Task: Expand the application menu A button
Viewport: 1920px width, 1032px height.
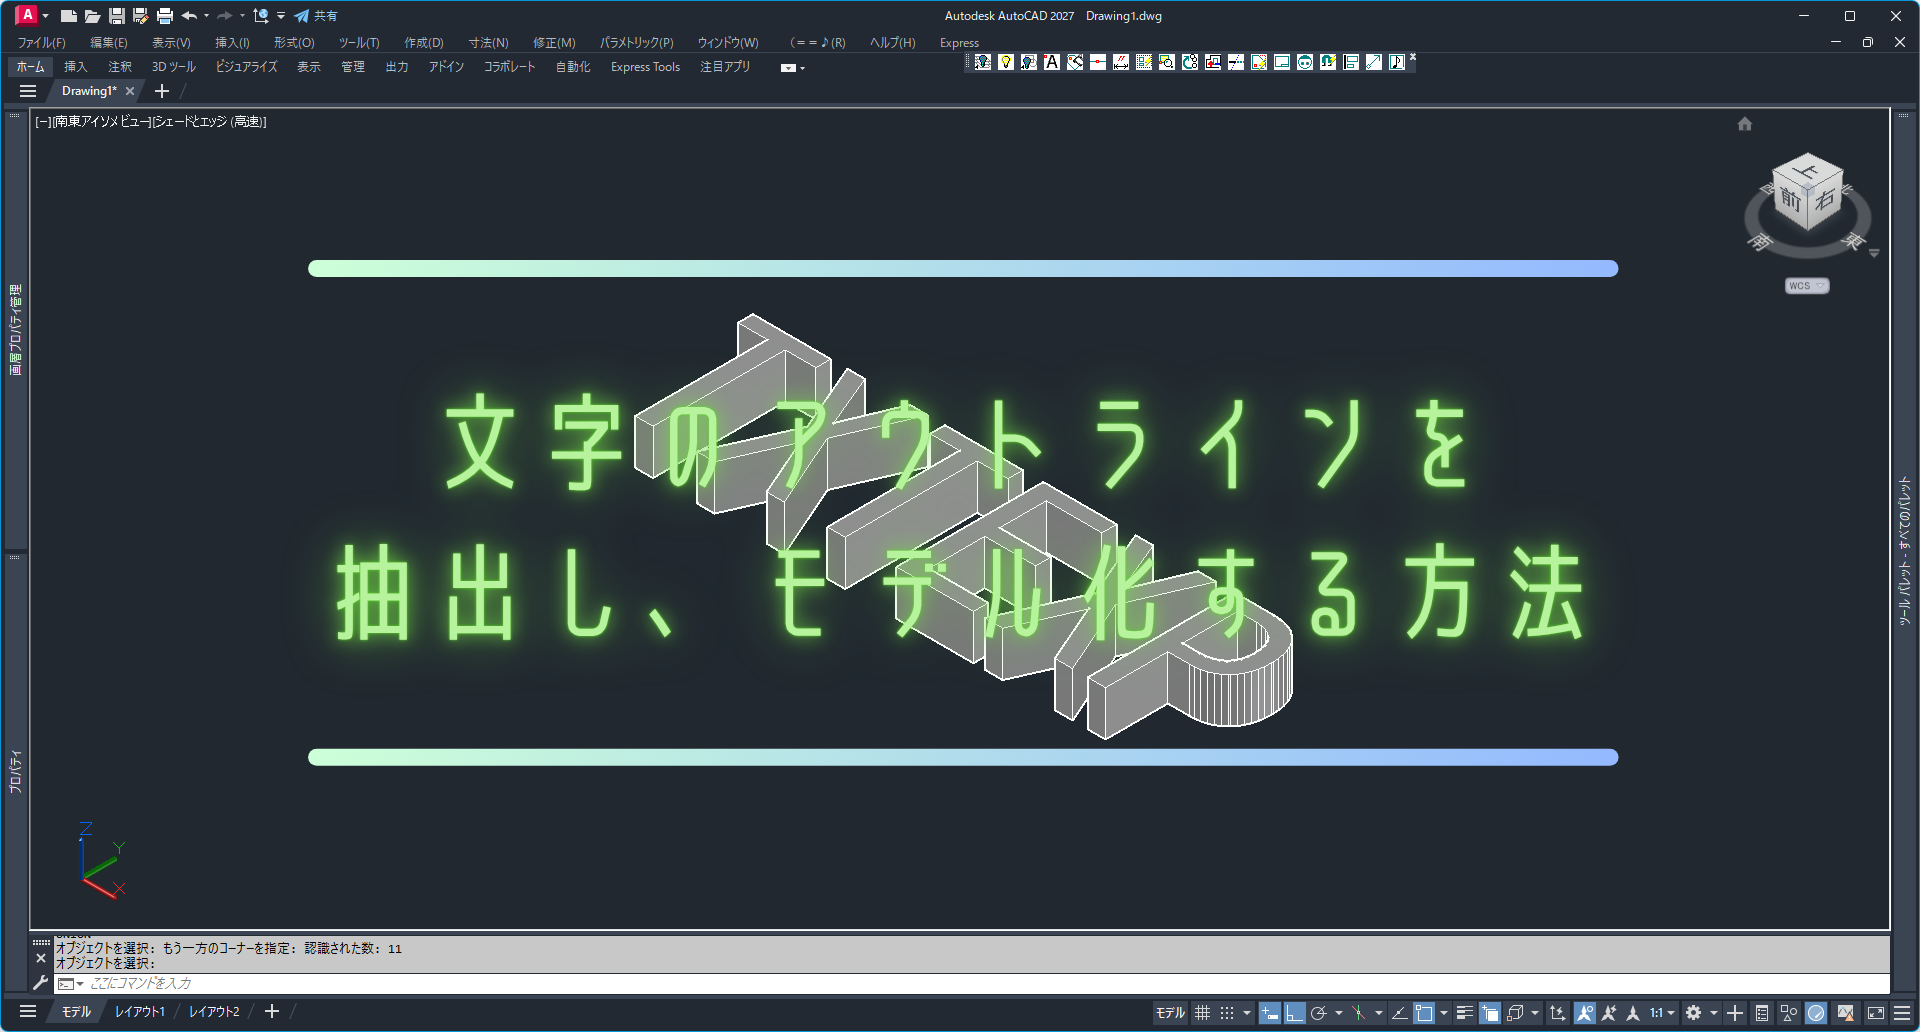Action: (27, 15)
